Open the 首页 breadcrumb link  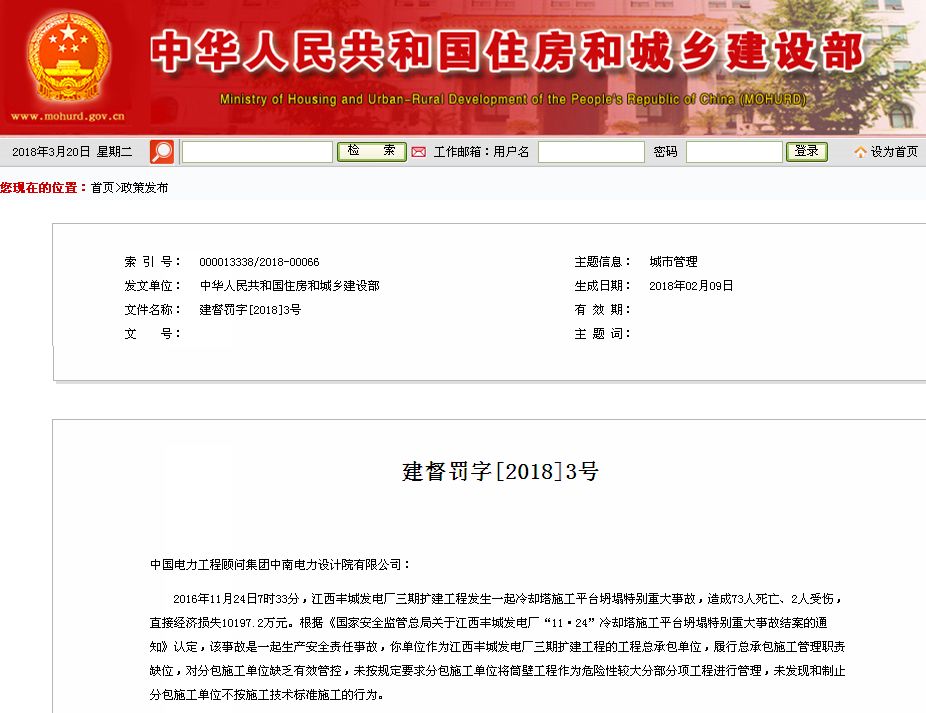tap(102, 188)
